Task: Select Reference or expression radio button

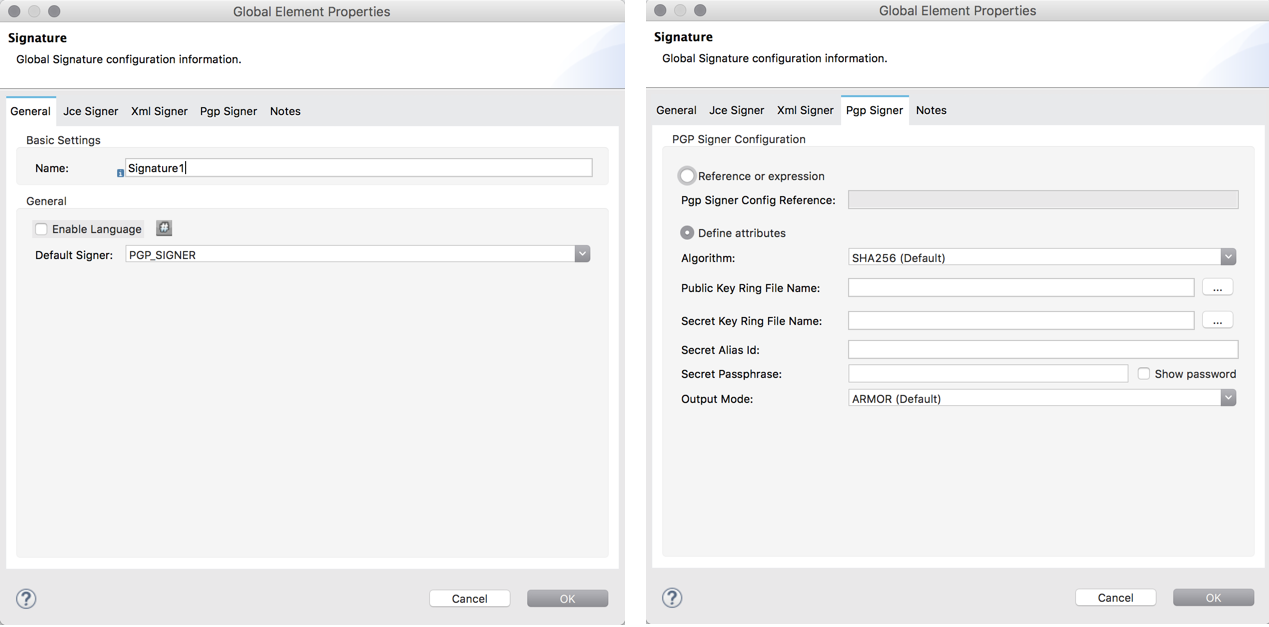Action: [687, 176]
